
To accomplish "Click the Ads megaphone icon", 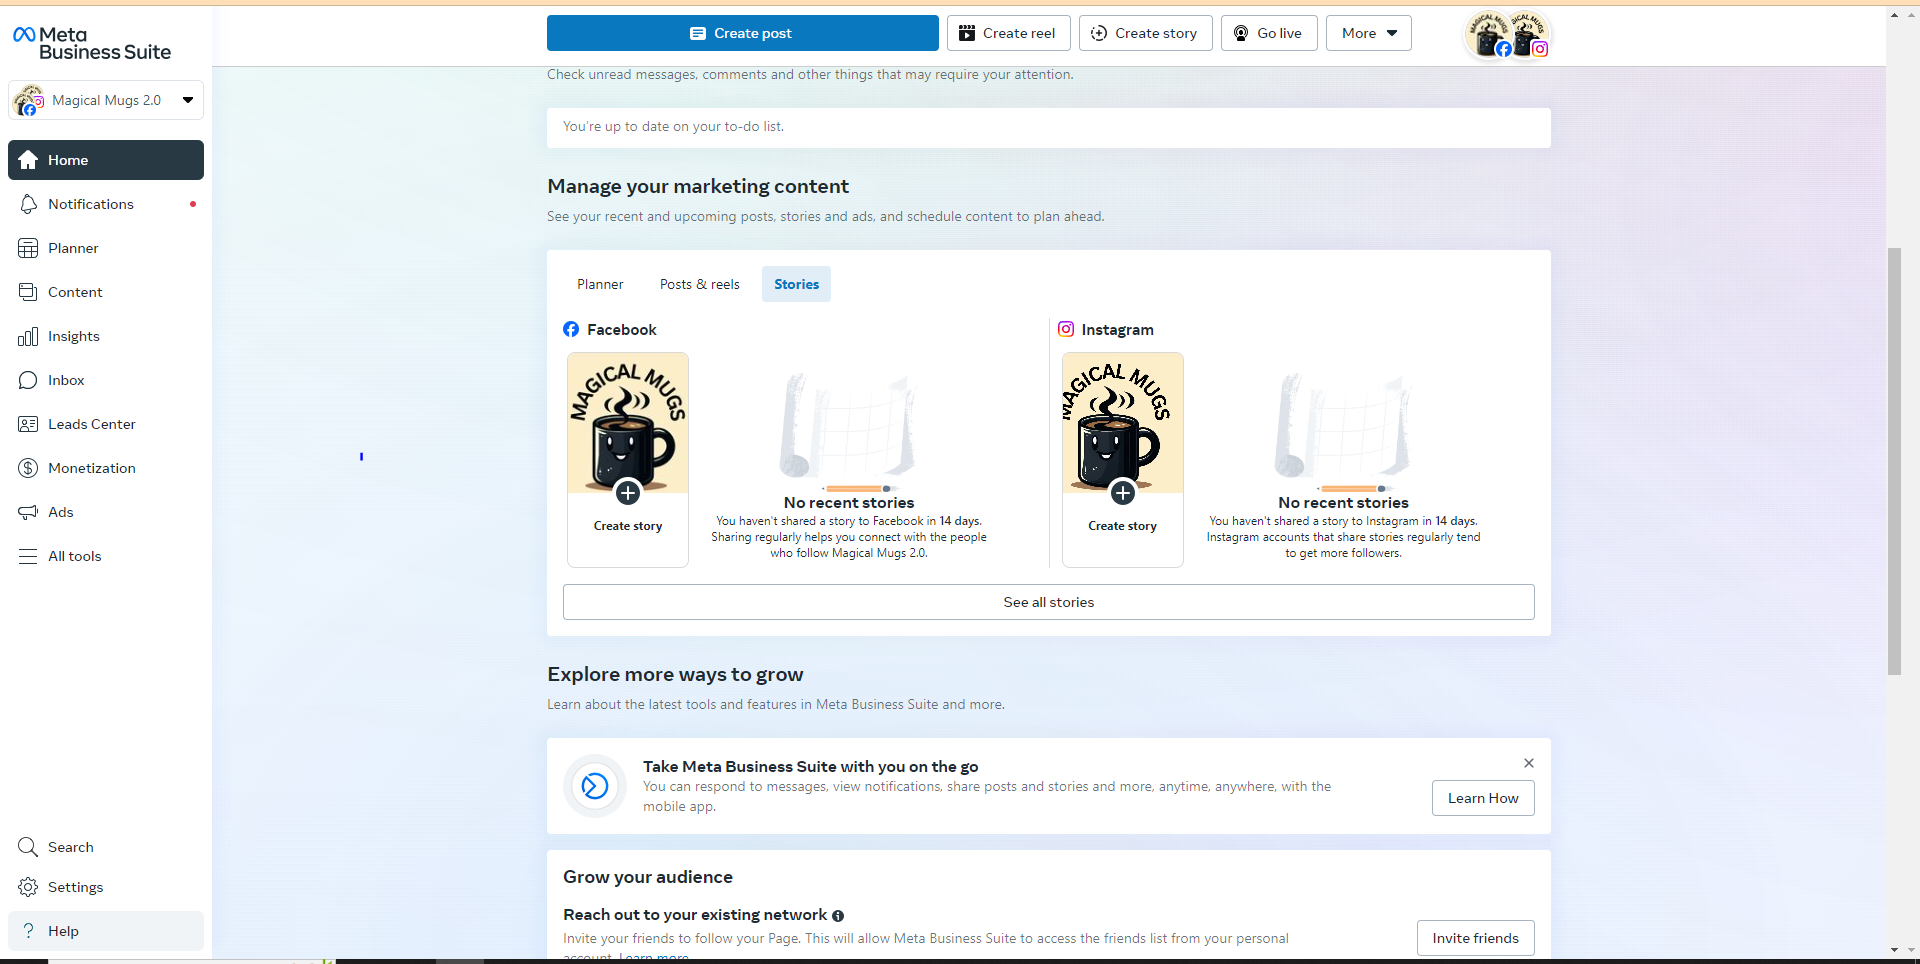I will 28,512.
